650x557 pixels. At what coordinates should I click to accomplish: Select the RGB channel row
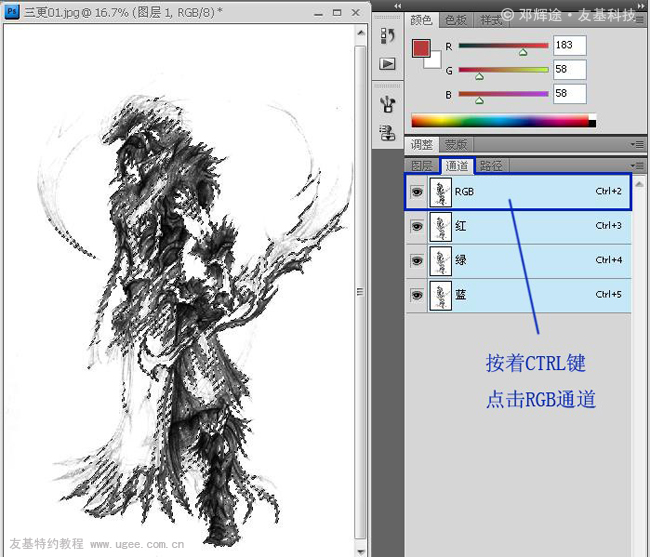tap(518, 192)
